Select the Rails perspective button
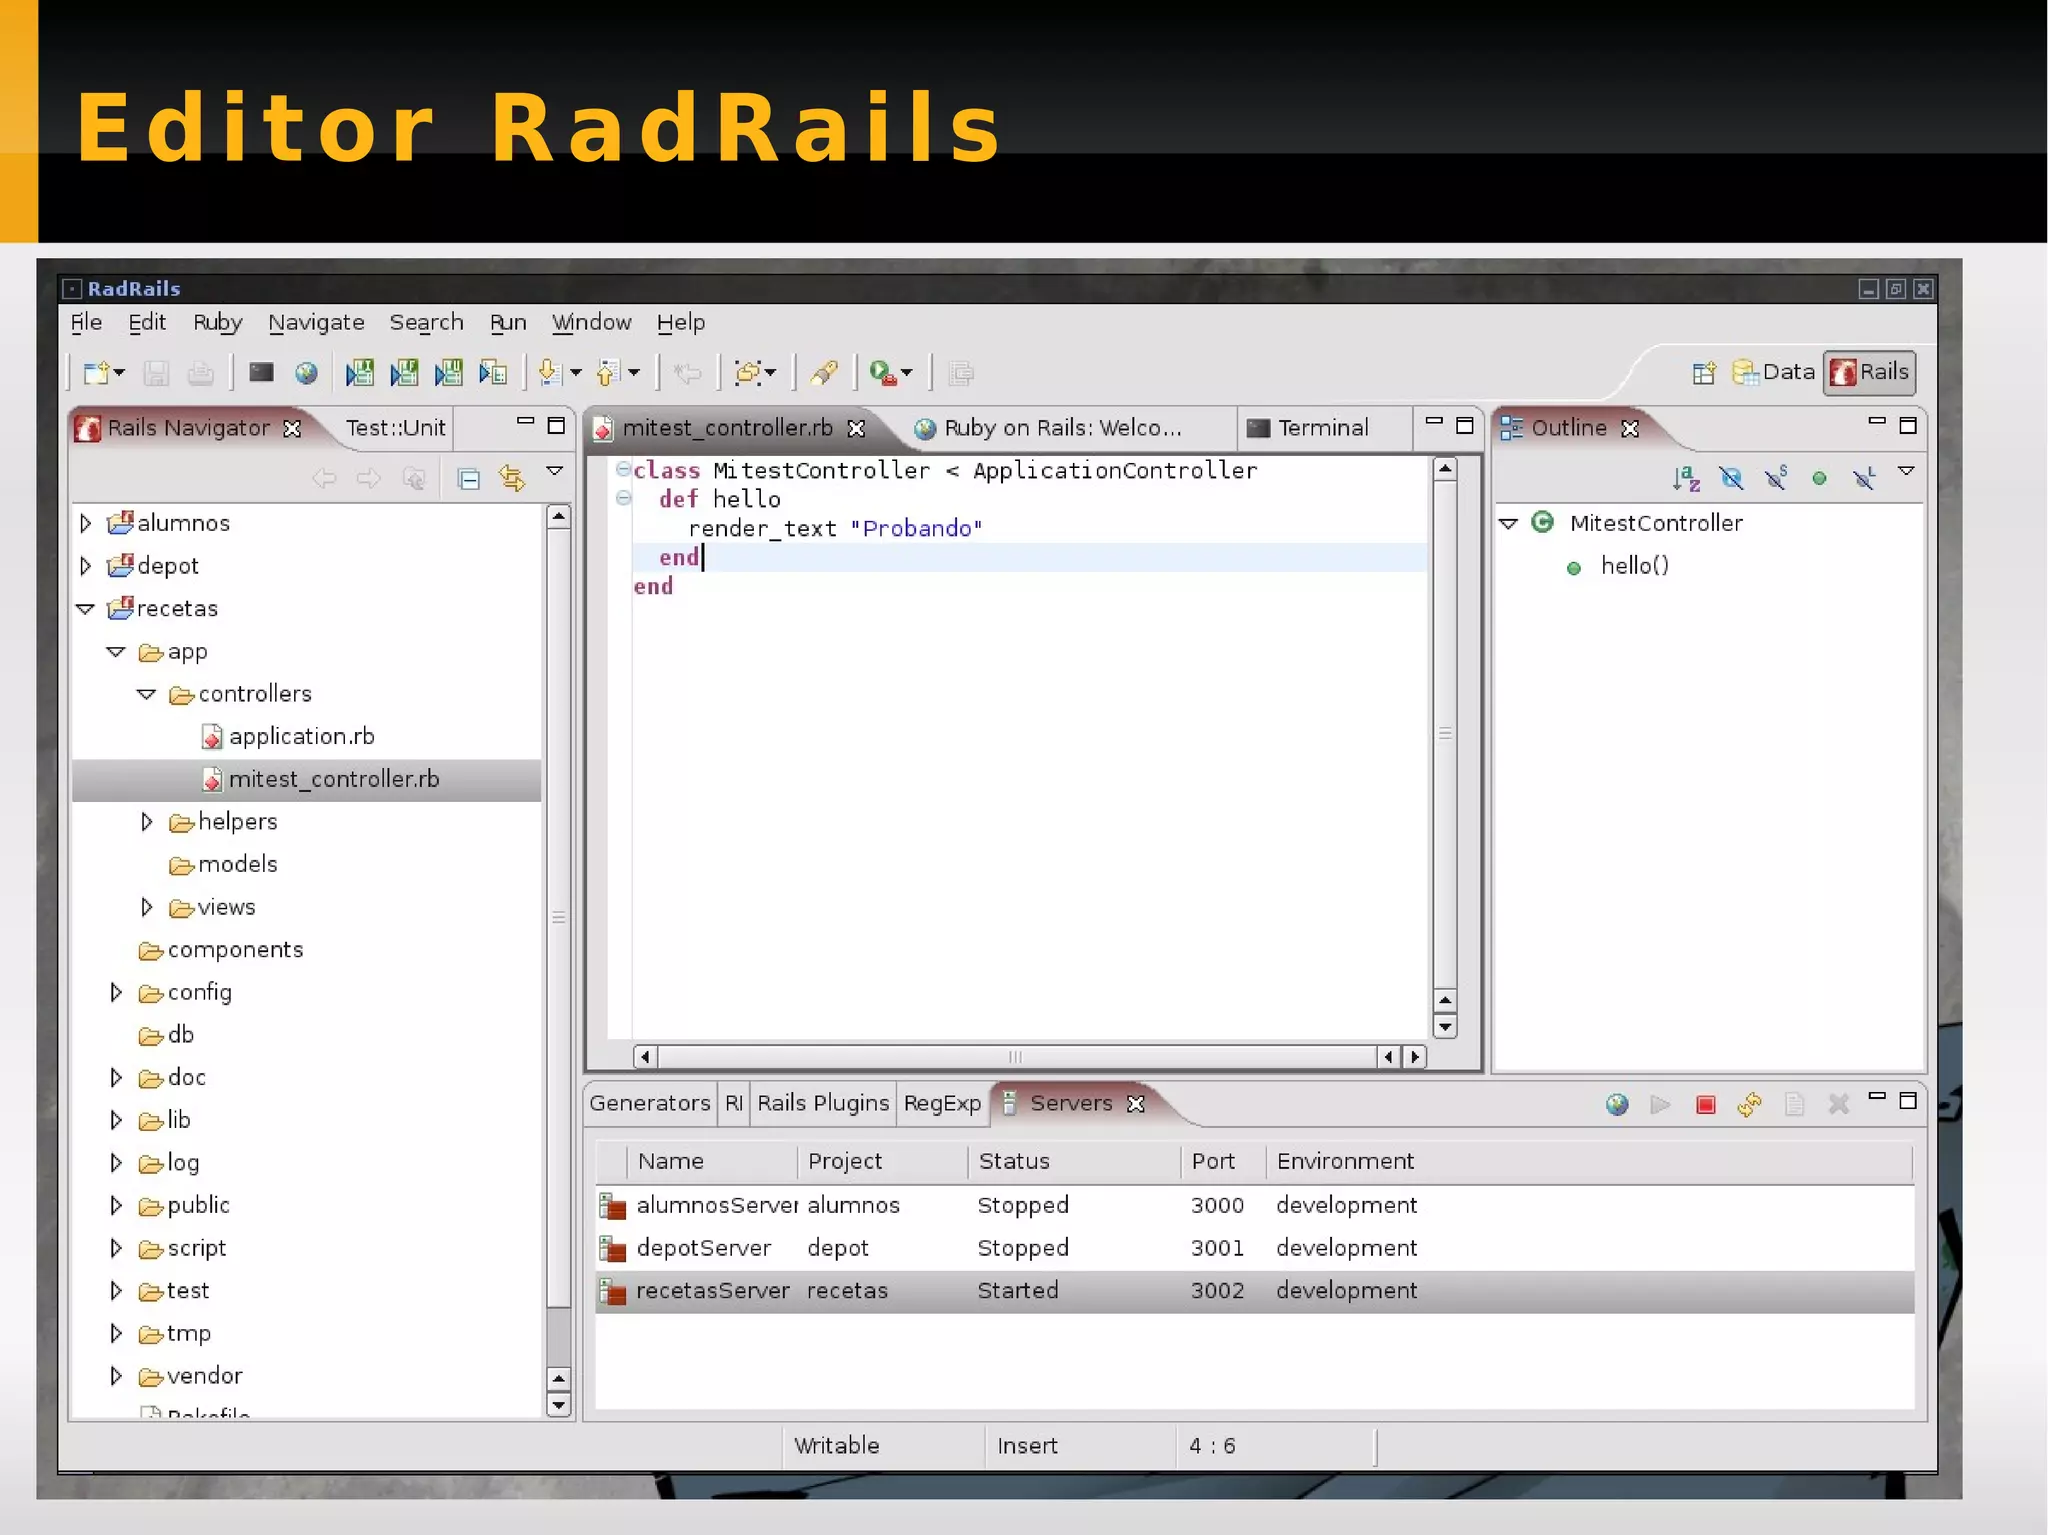The image size is (2048, 1535). tap(1870, 372)
